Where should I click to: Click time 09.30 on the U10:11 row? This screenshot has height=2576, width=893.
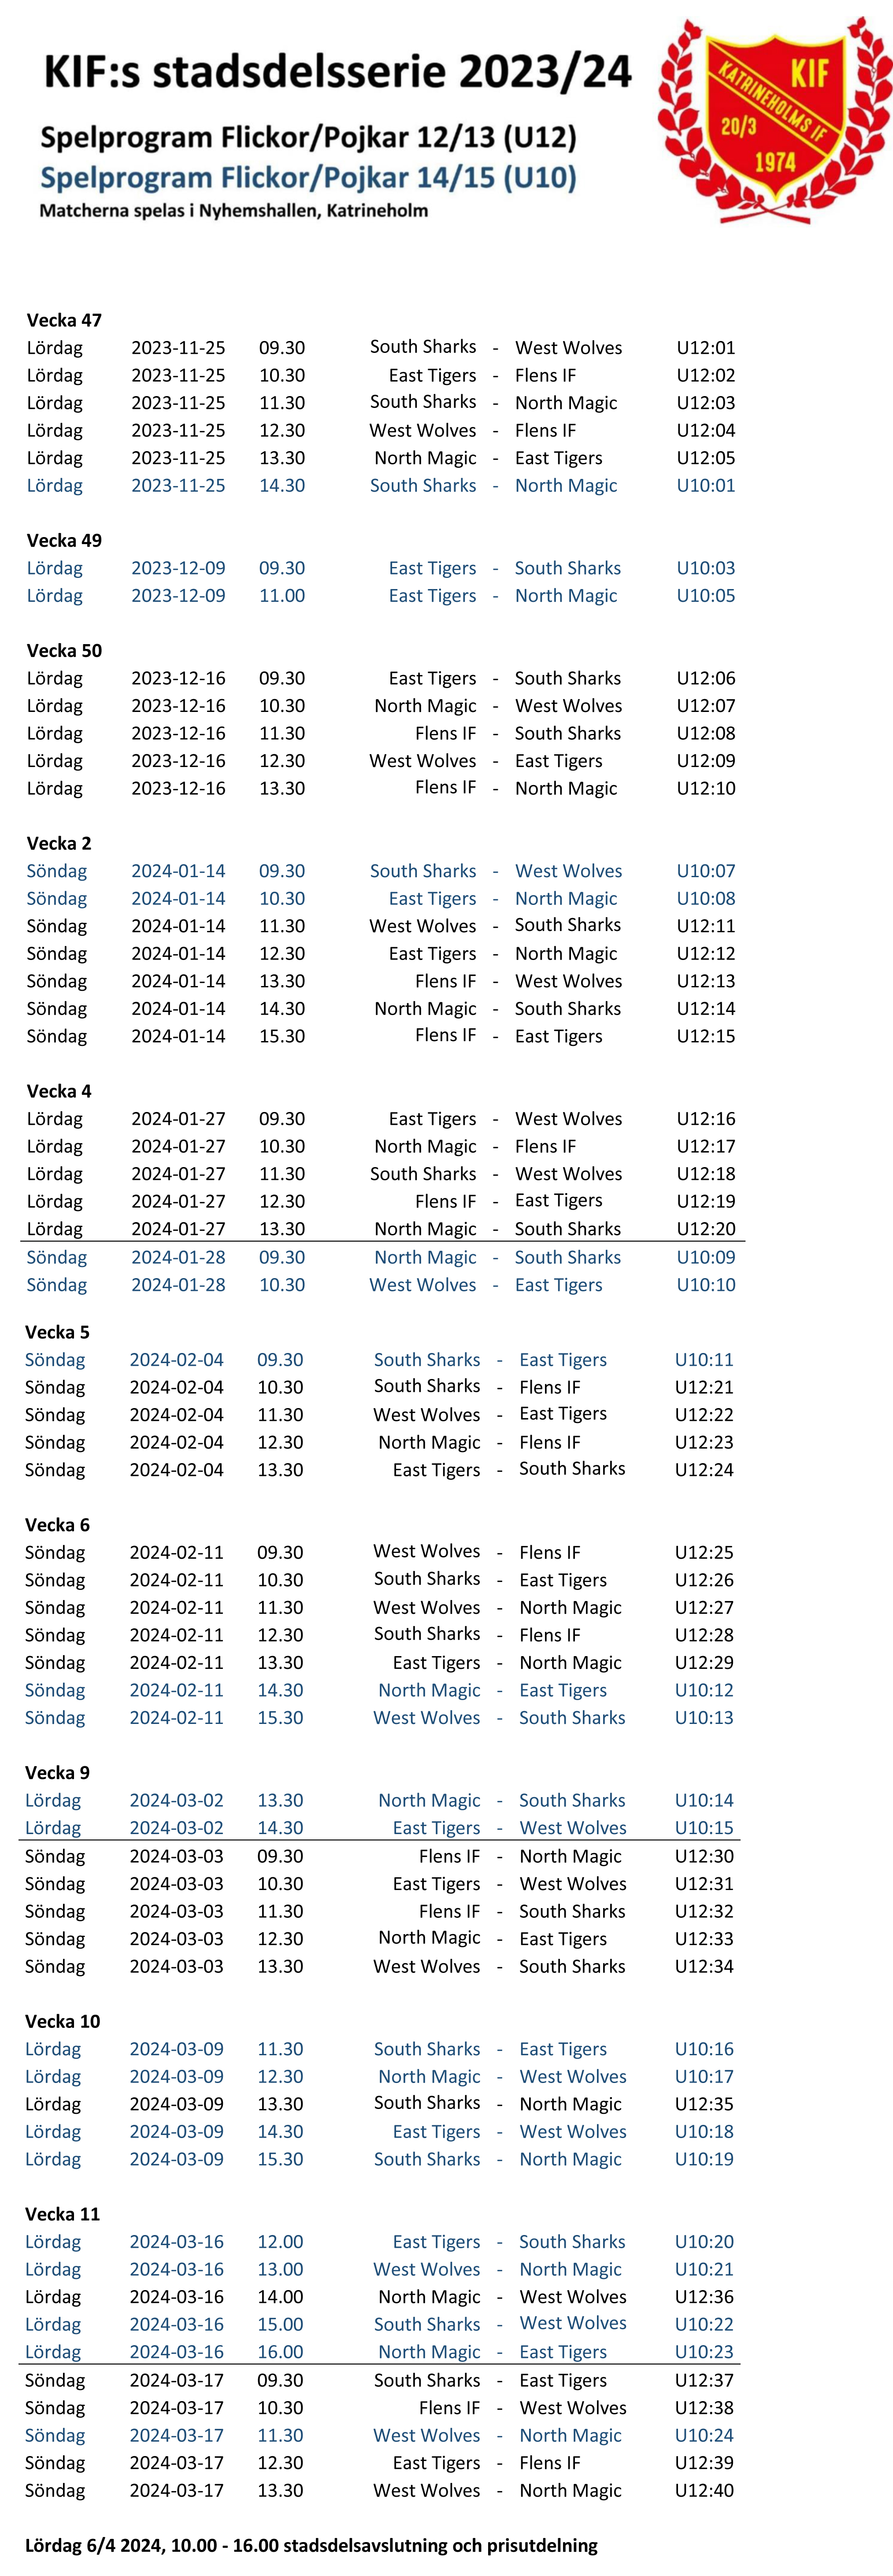280,1360
